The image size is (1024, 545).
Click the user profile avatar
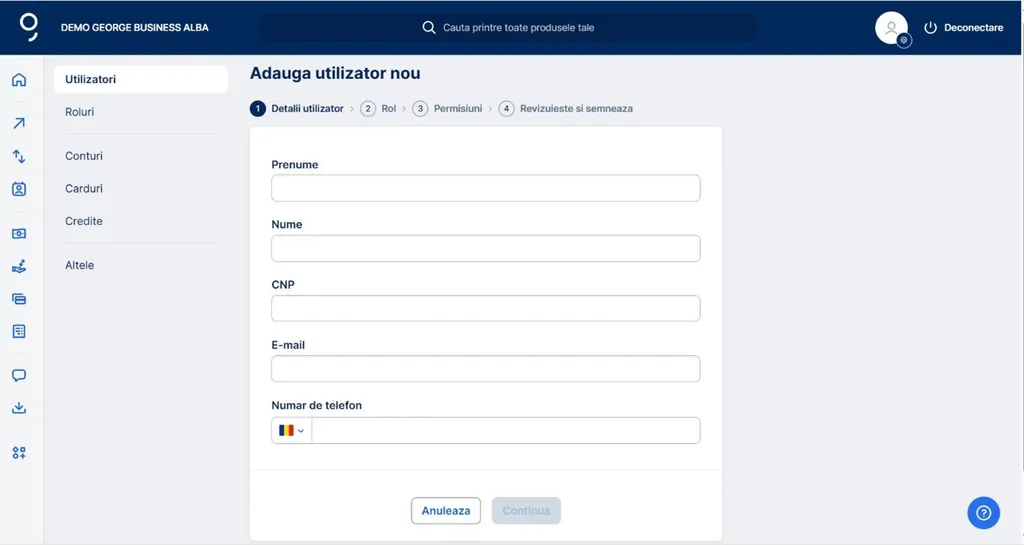coord(891,28)
